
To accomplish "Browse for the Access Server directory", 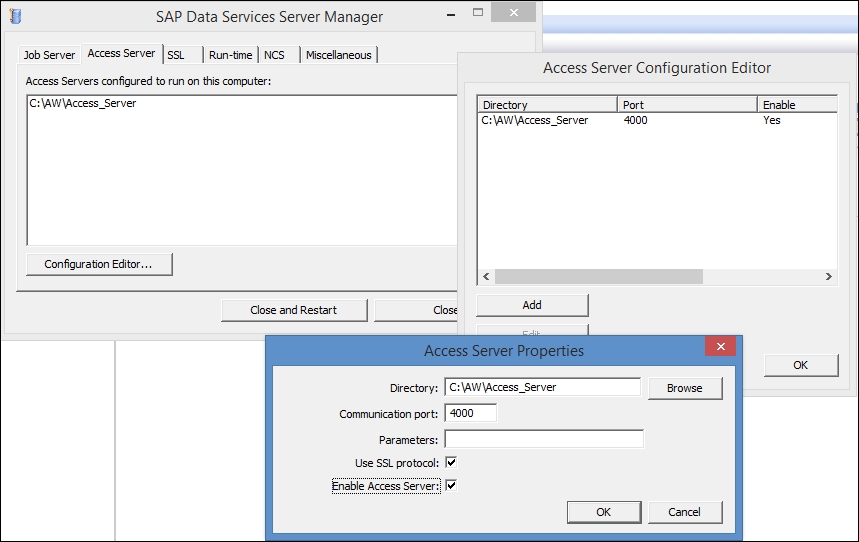I will tap(684, 388).
